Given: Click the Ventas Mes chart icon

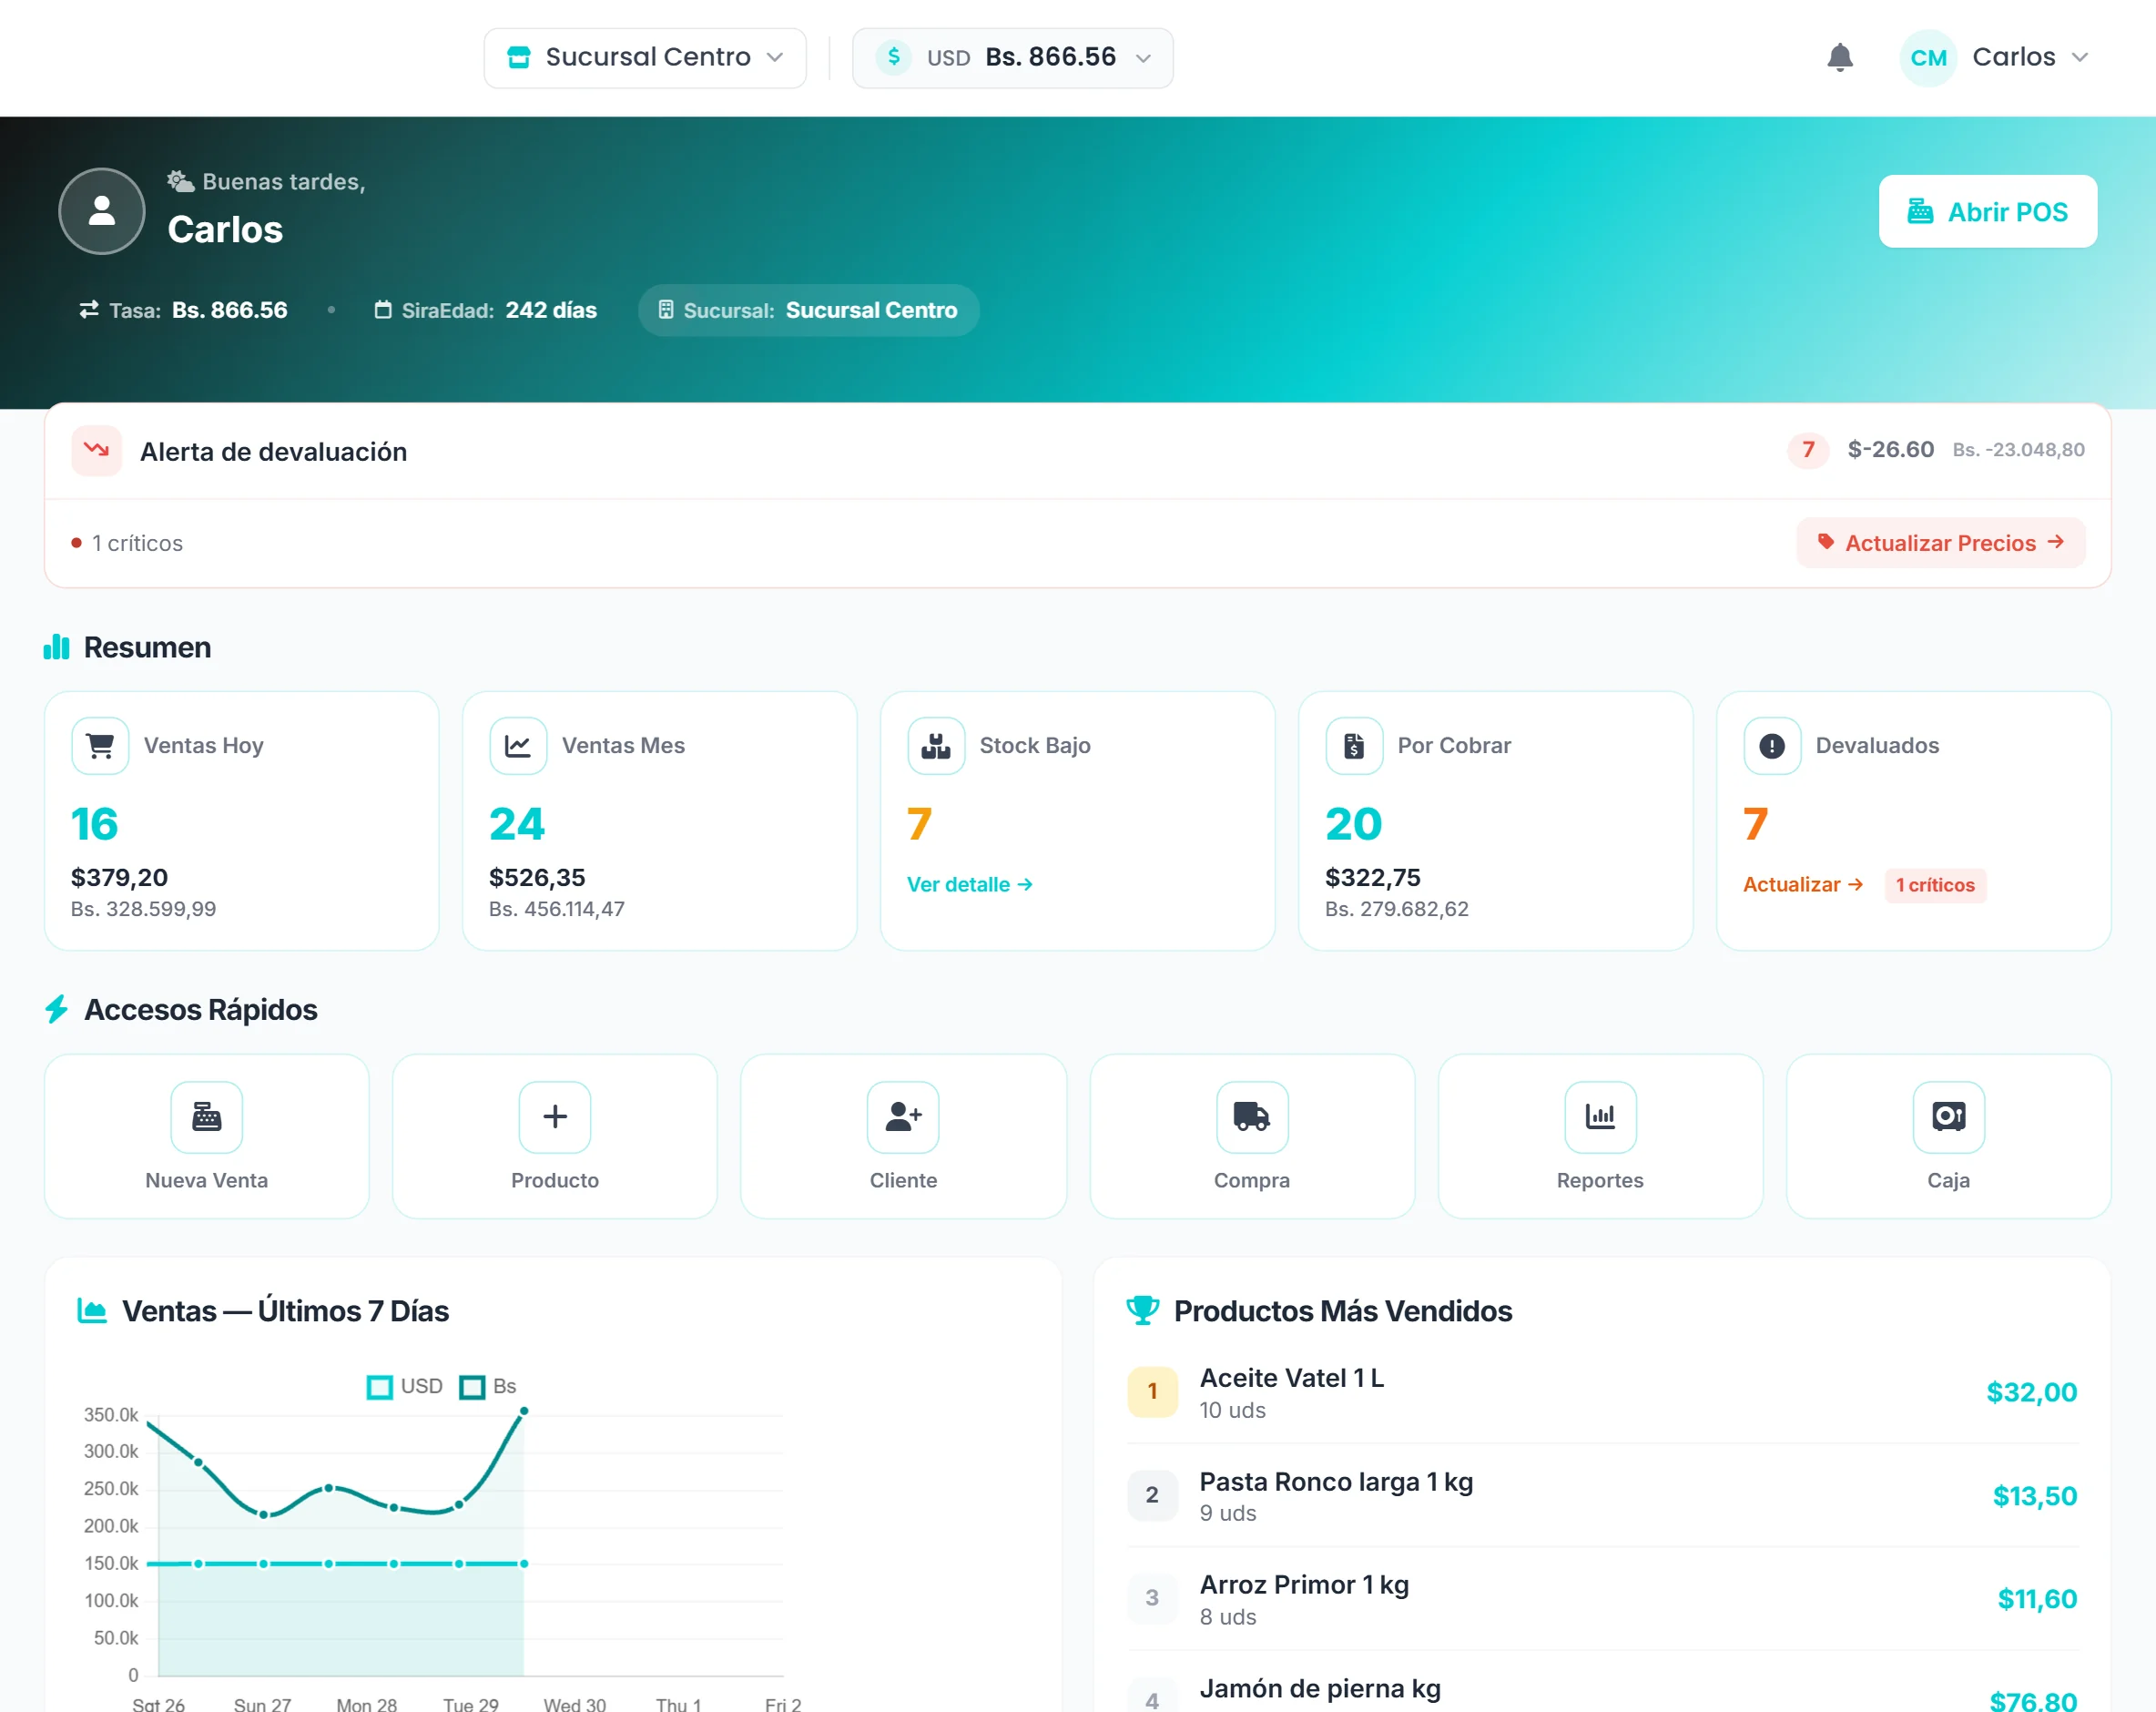Looking at the screenshot, I should [x=518, y=745].
